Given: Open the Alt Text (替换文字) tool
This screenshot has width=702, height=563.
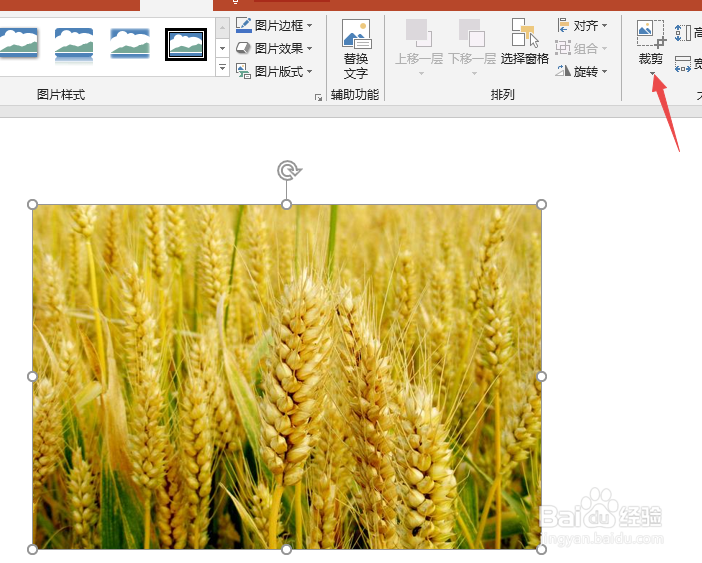Looking at the screenshot, I should (x=356, y=49).
